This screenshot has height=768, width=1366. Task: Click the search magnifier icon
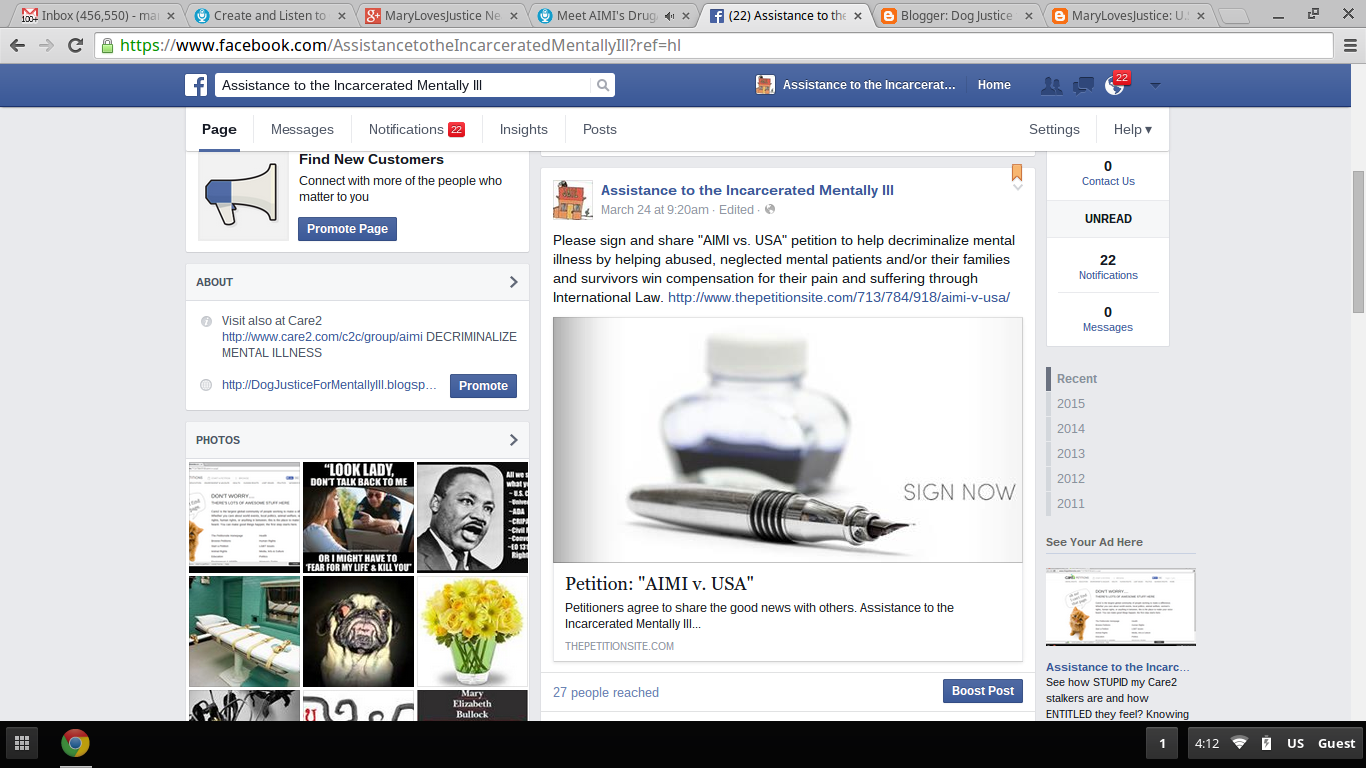[x=603, y=86]
